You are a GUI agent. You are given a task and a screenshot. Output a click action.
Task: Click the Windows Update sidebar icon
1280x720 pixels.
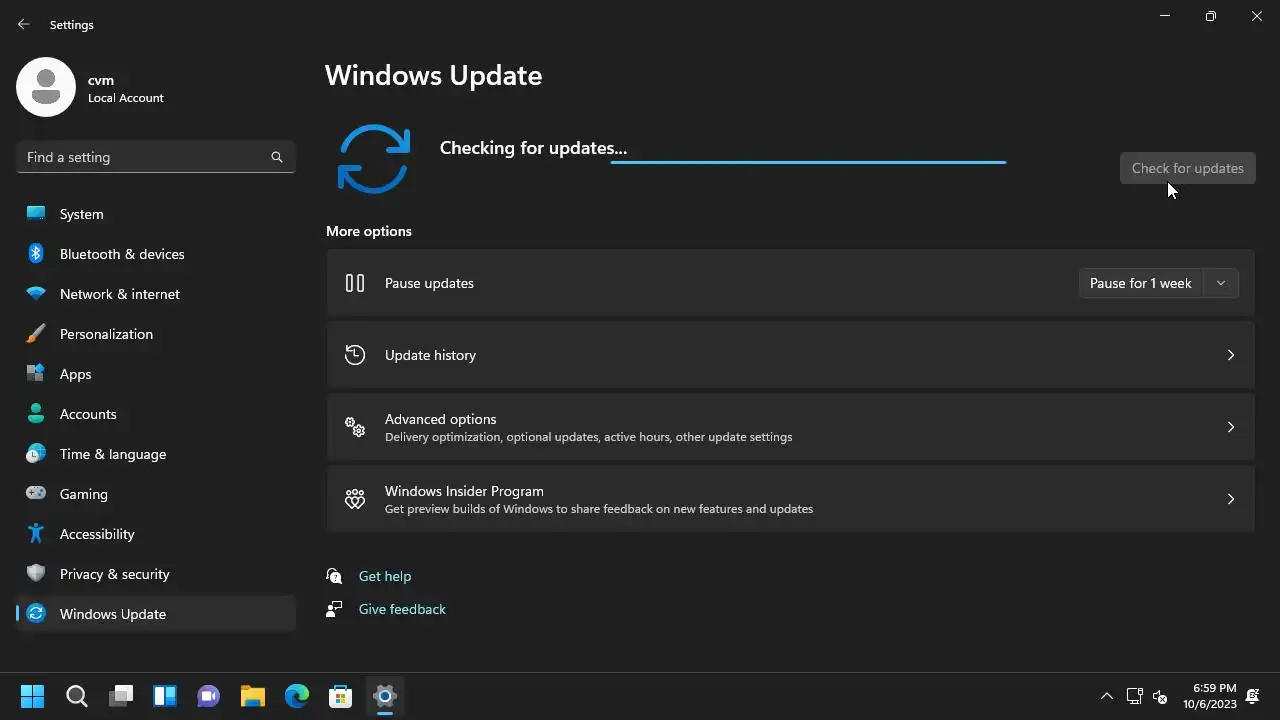(x=36, y=614)
